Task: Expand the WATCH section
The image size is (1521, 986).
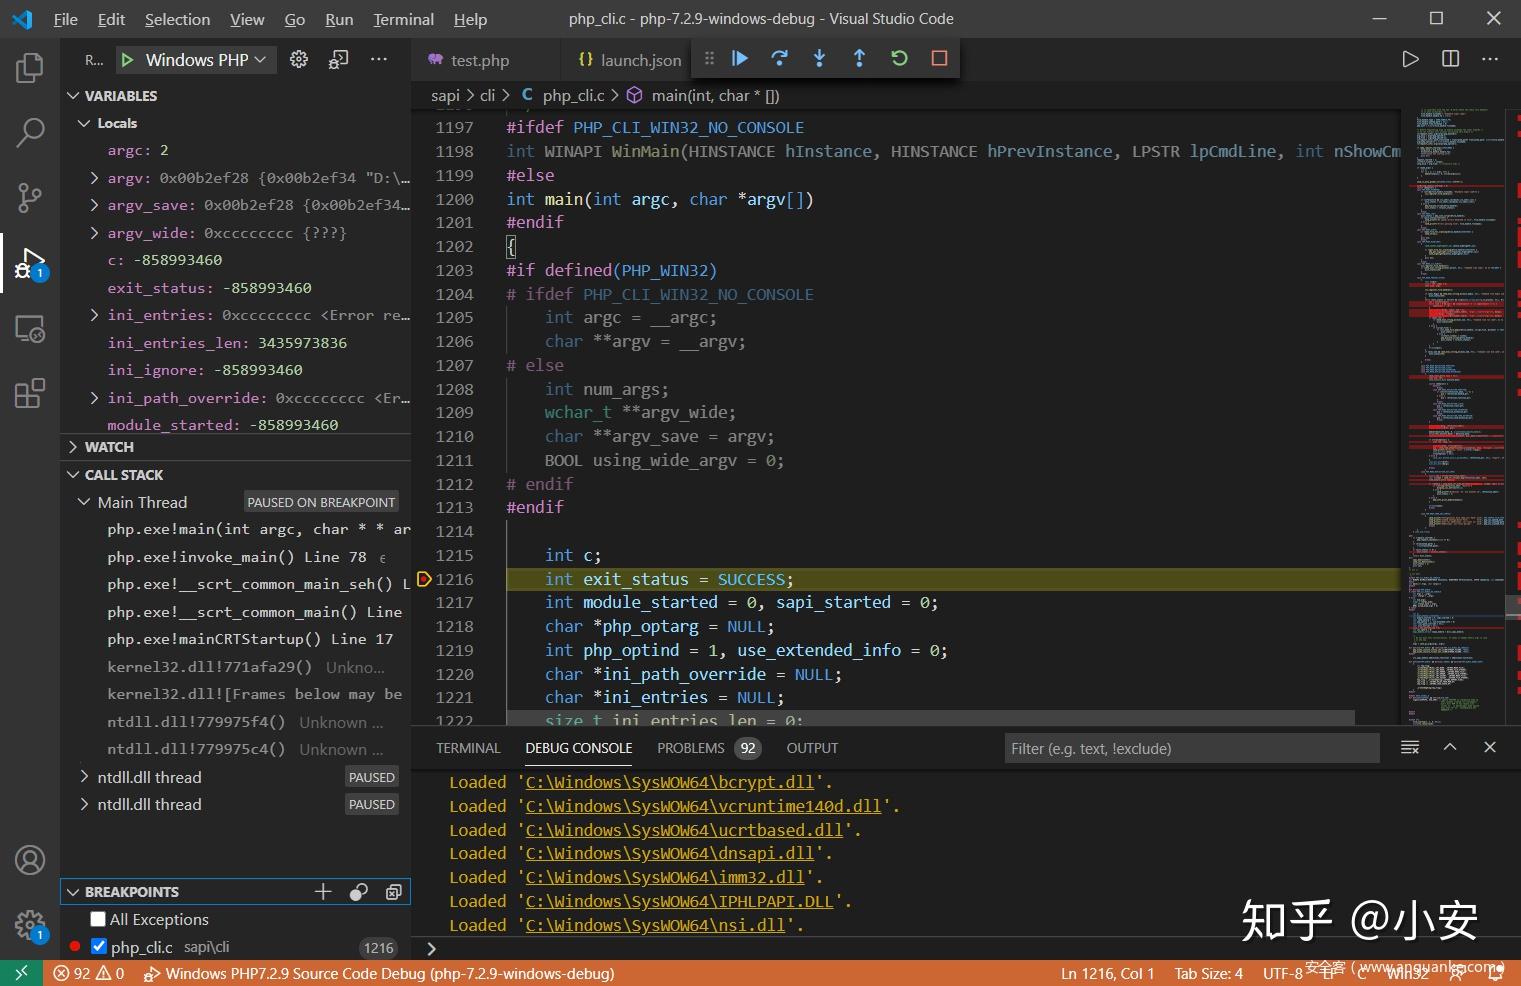Action: coord(109,447)
